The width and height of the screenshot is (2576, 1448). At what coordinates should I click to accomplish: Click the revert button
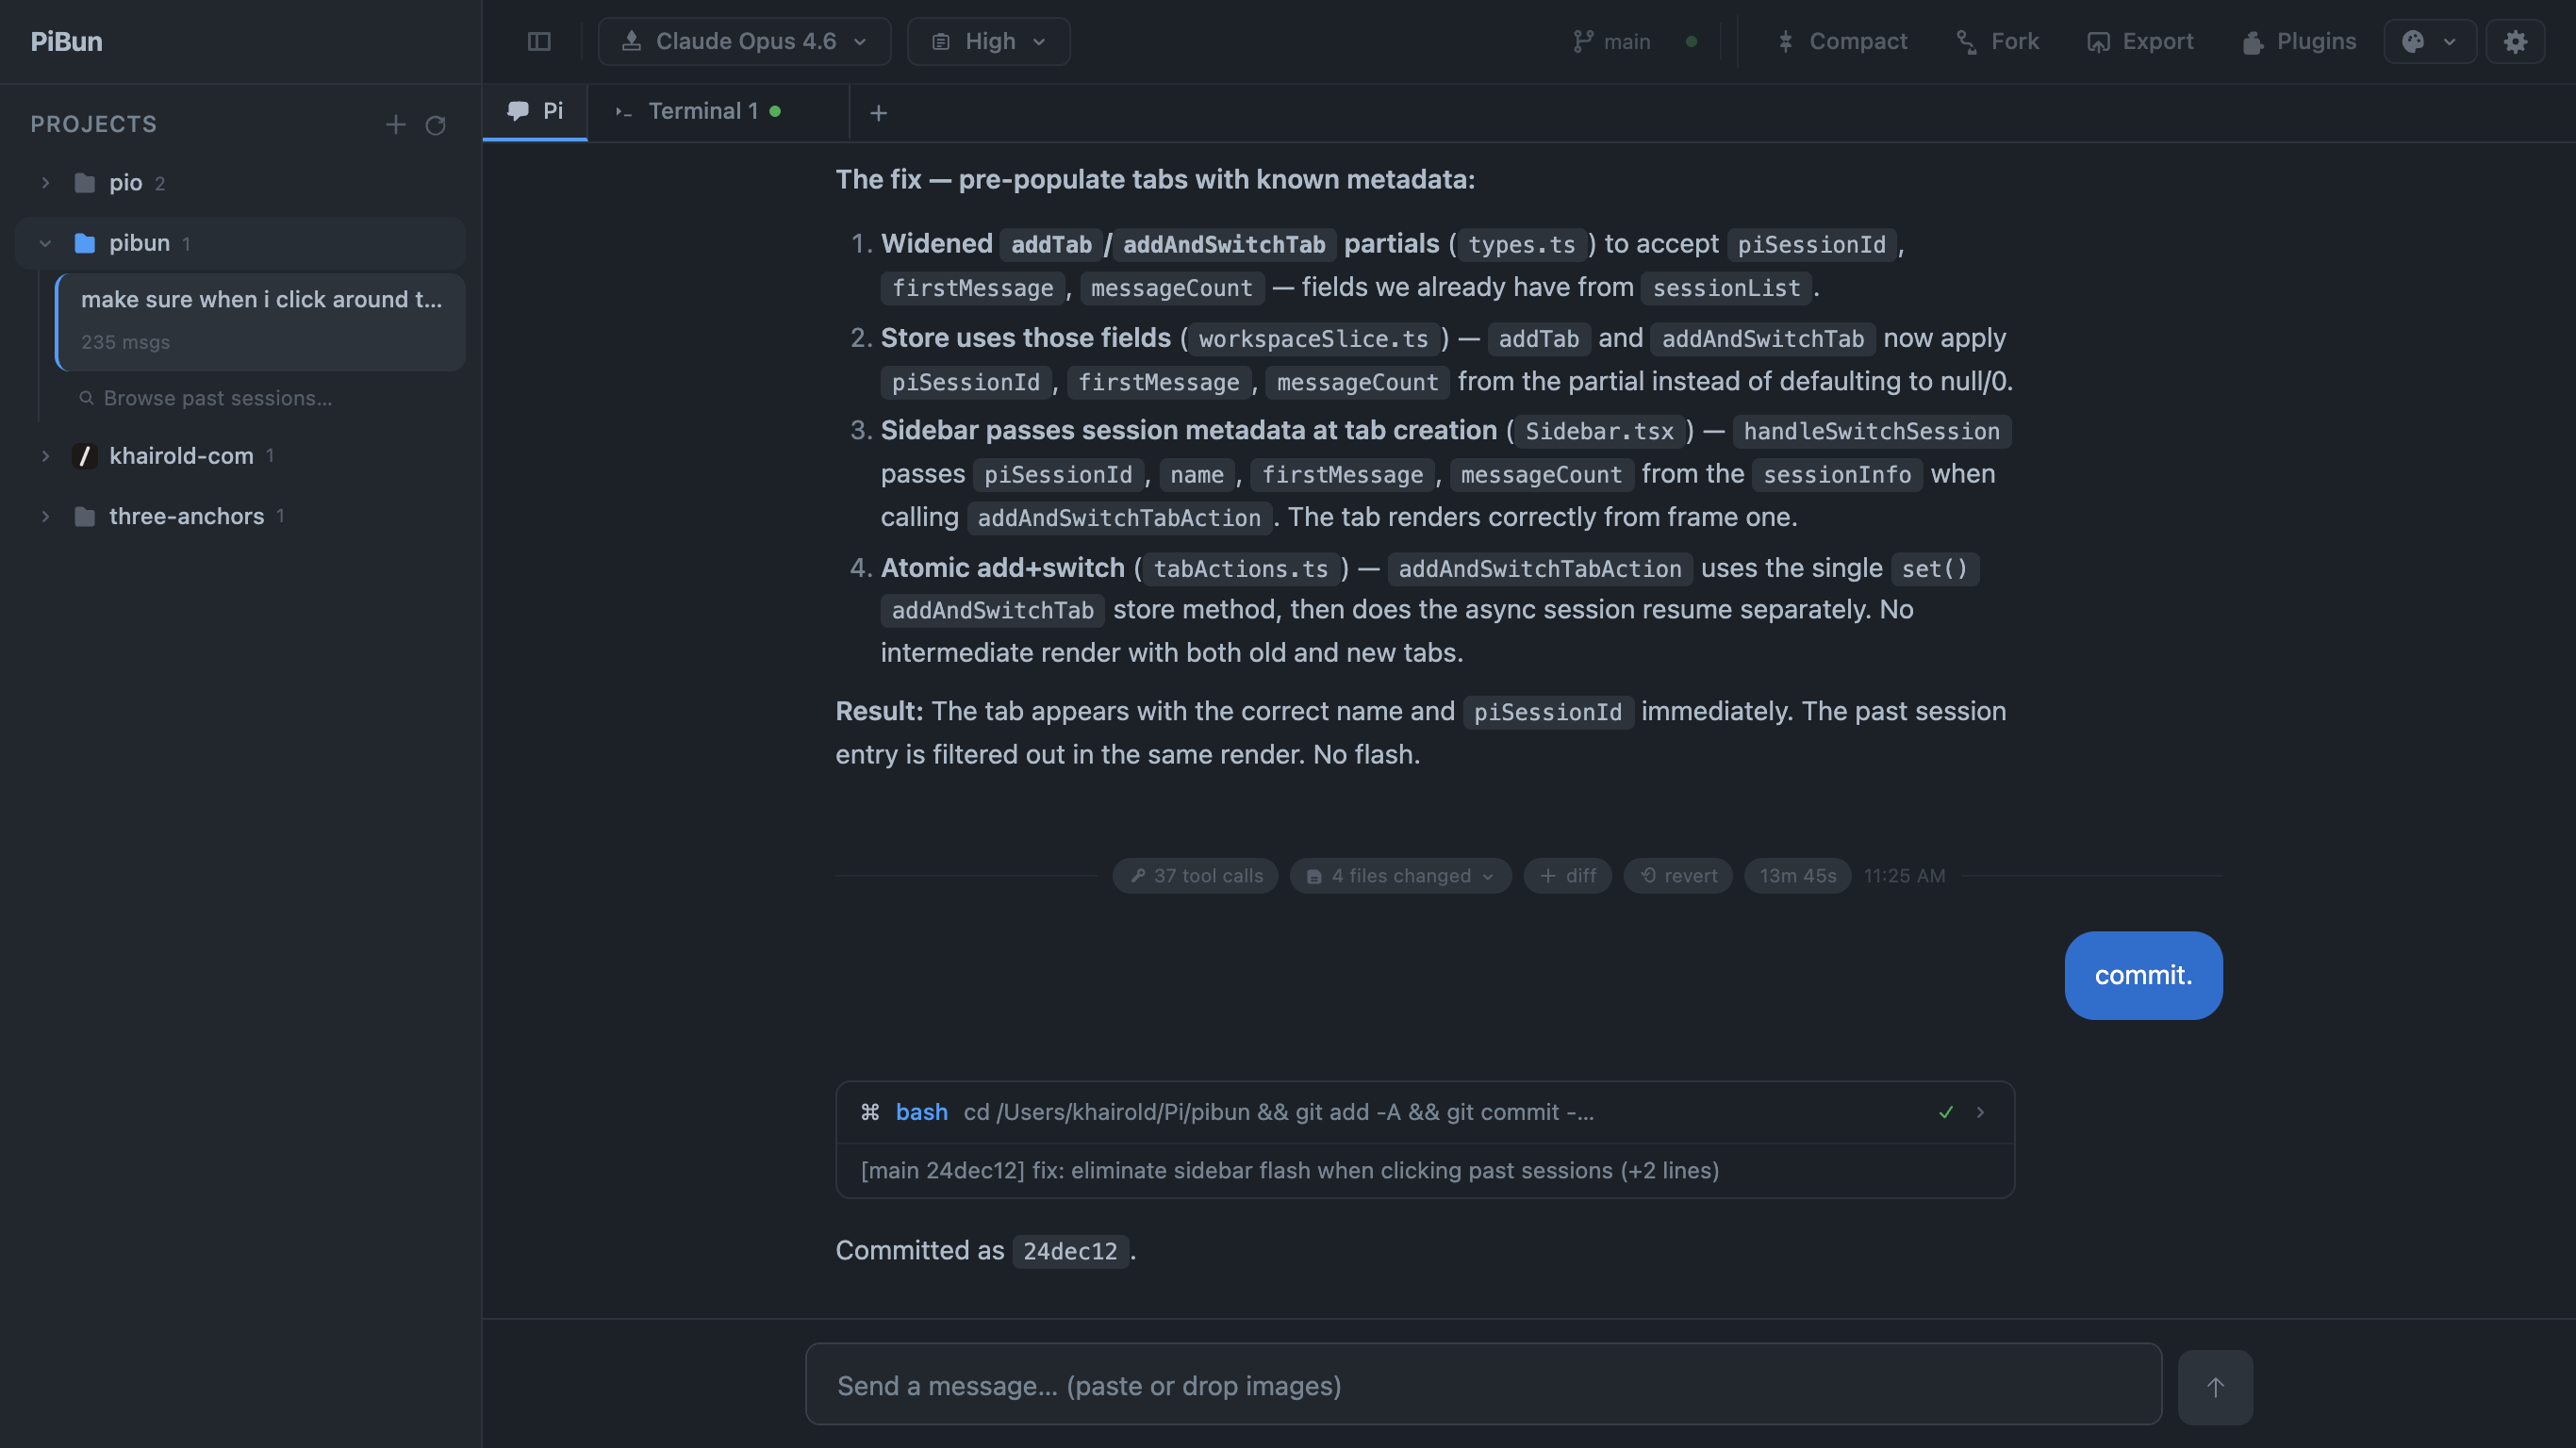click(x=1678, y=876)
